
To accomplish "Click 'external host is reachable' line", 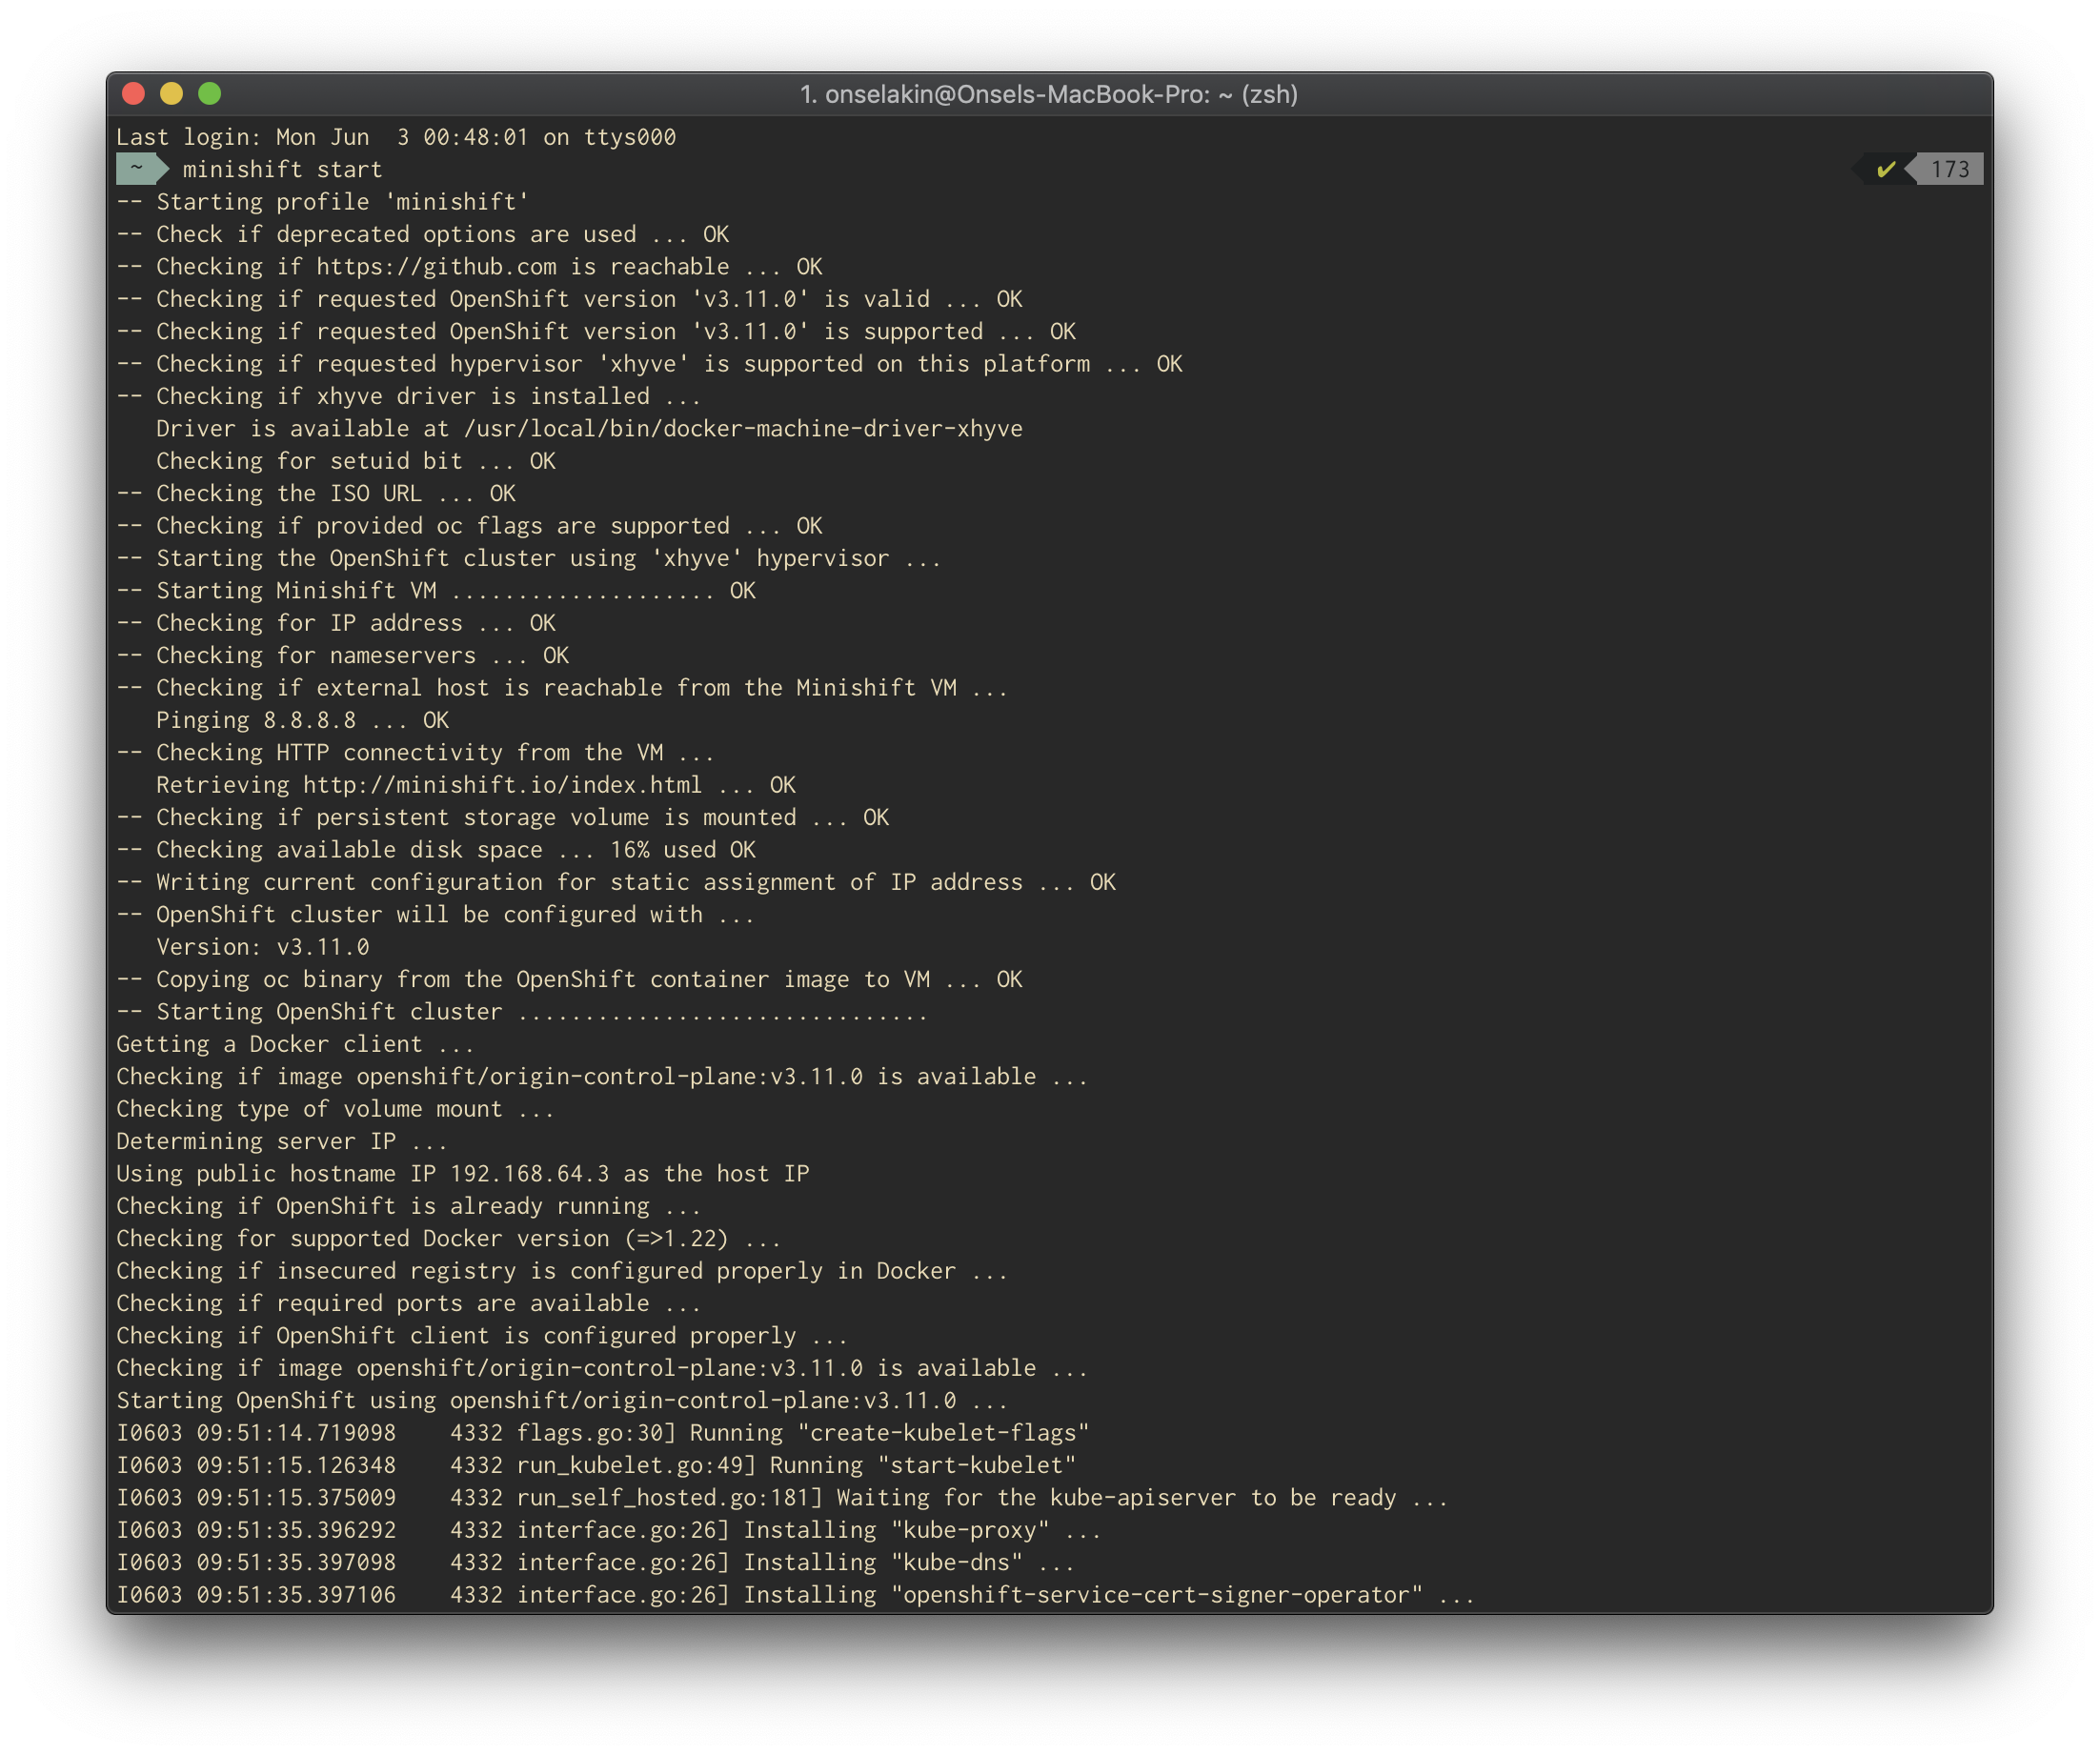I will [562, 688].
